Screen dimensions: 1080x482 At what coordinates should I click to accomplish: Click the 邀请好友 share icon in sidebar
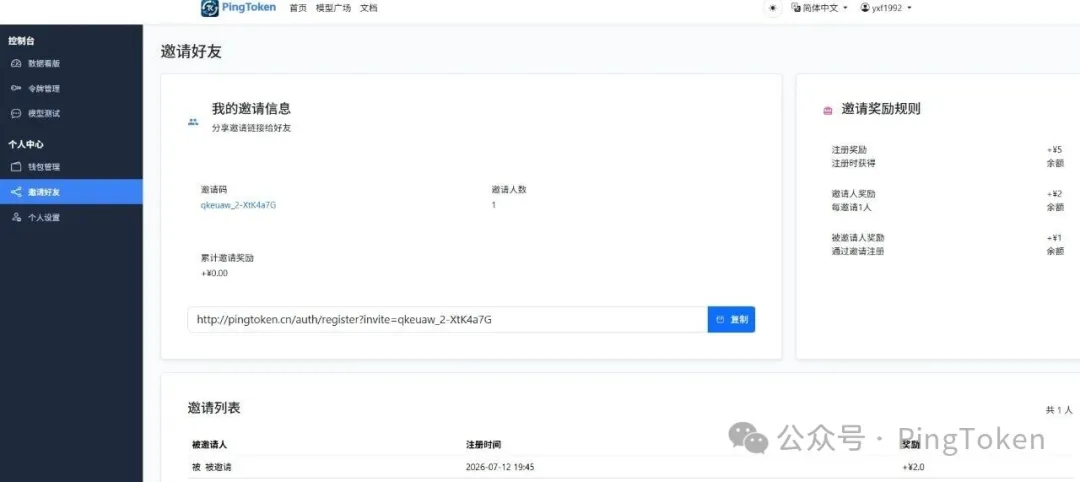(x=17, y=192)
